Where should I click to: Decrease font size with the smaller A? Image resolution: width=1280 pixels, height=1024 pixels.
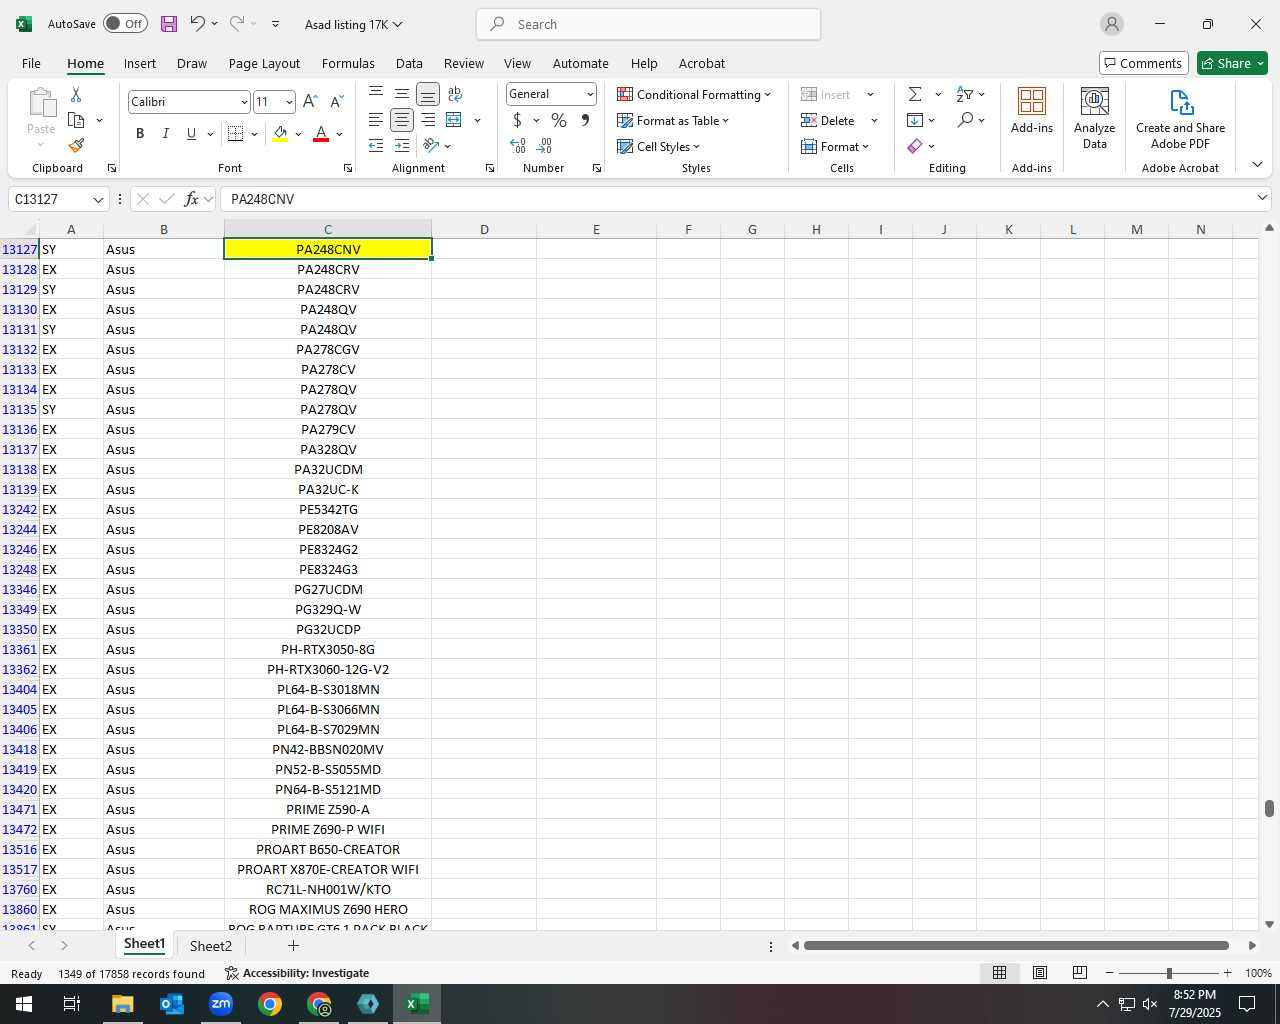(x=336, y=101)
